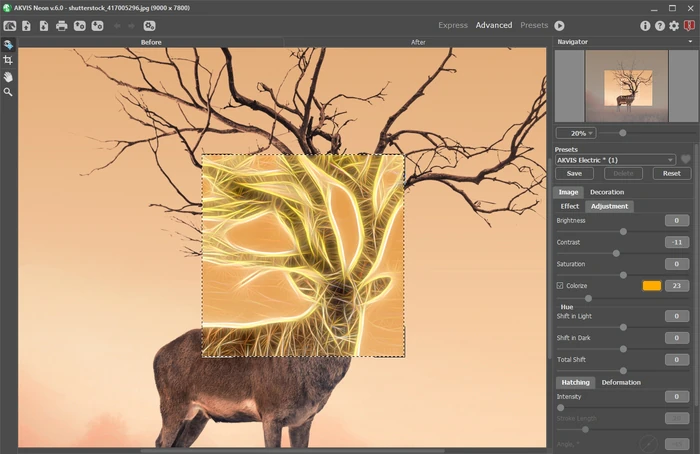Click the Export presets icon
Image resolution: width=700 pixels, height=454 pixels.
click(97, 26)
